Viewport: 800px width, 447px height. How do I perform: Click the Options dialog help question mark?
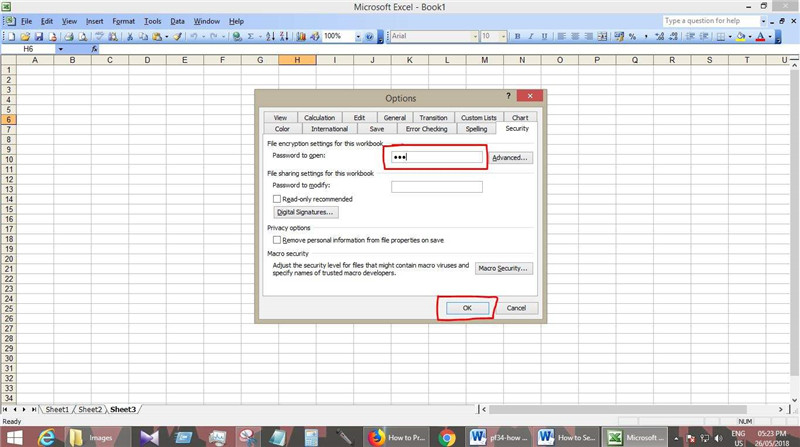tap(508, 96)
